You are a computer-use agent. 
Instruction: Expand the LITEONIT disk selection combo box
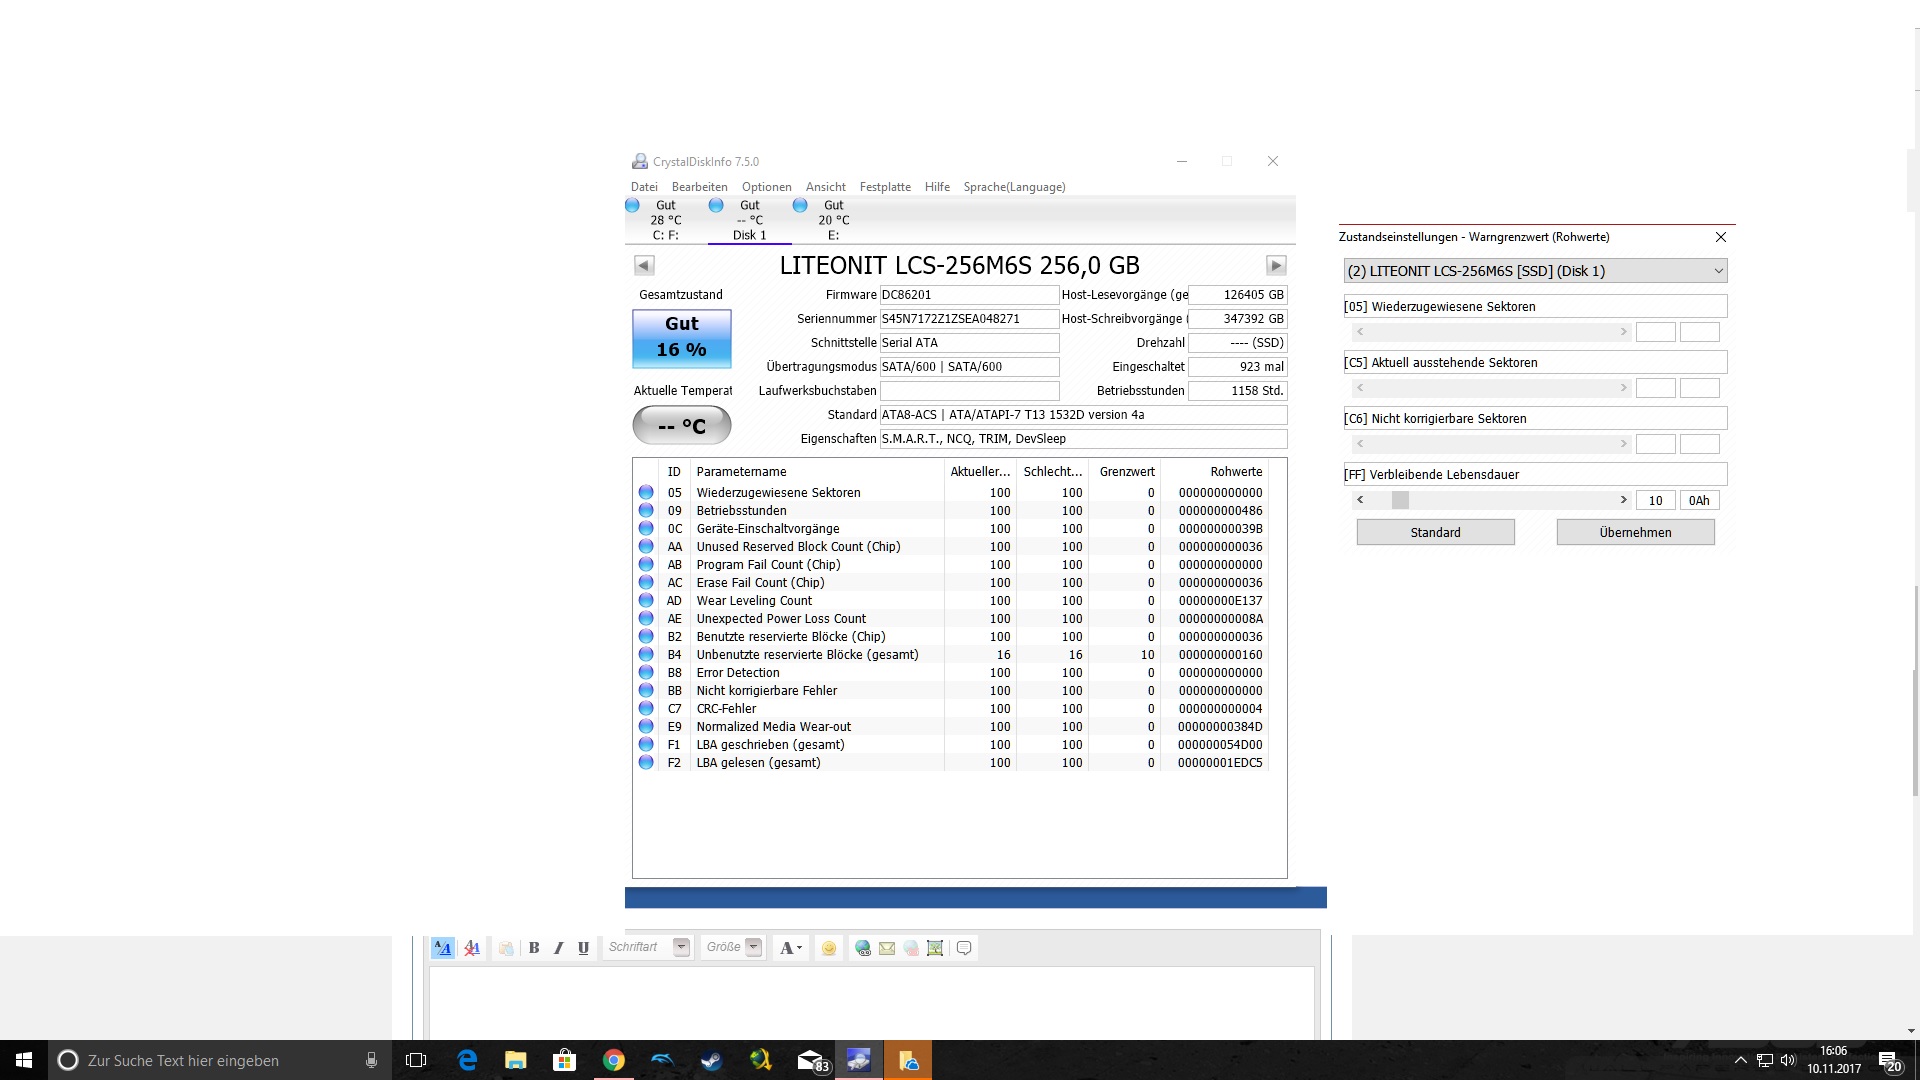point(1718,271)
